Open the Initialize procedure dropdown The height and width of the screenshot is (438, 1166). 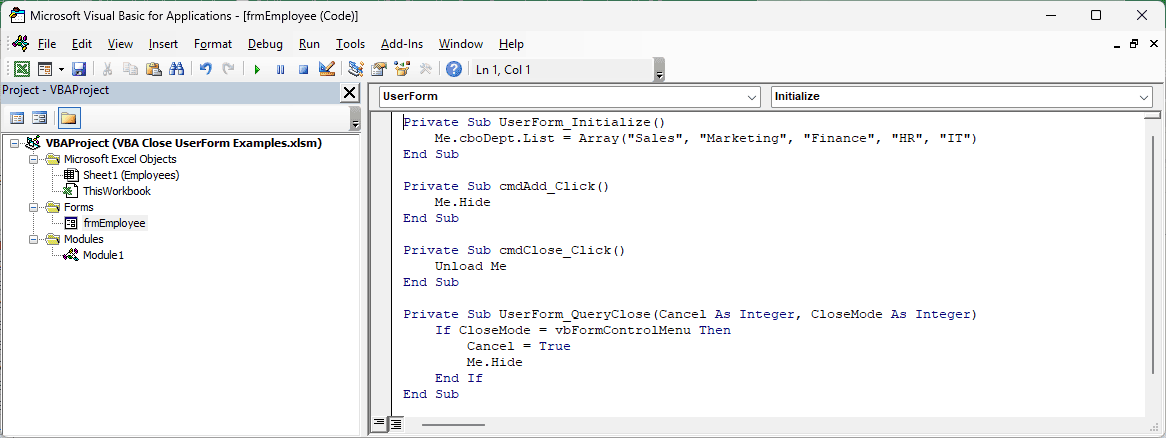click(1143, 97)
